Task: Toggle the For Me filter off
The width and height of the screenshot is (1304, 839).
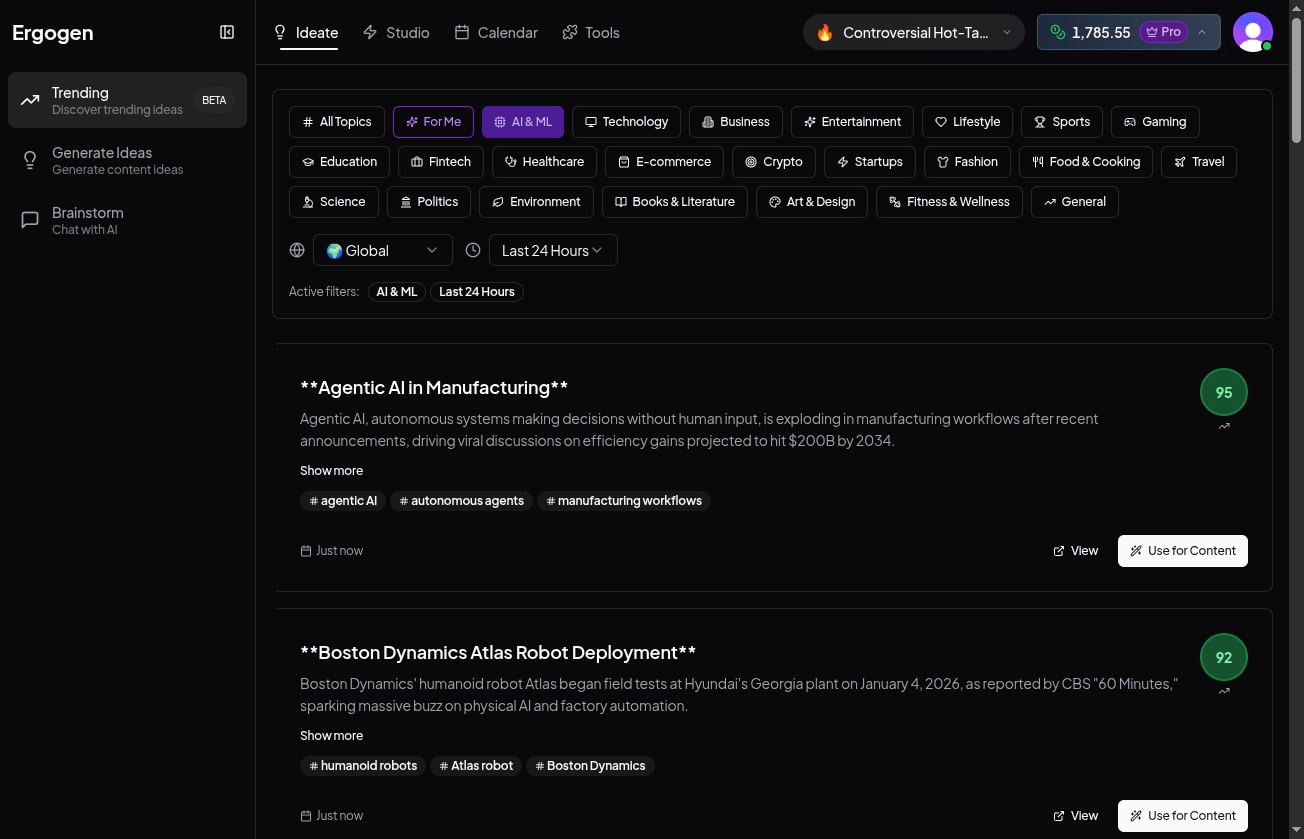Action: [x=433, y=121]
